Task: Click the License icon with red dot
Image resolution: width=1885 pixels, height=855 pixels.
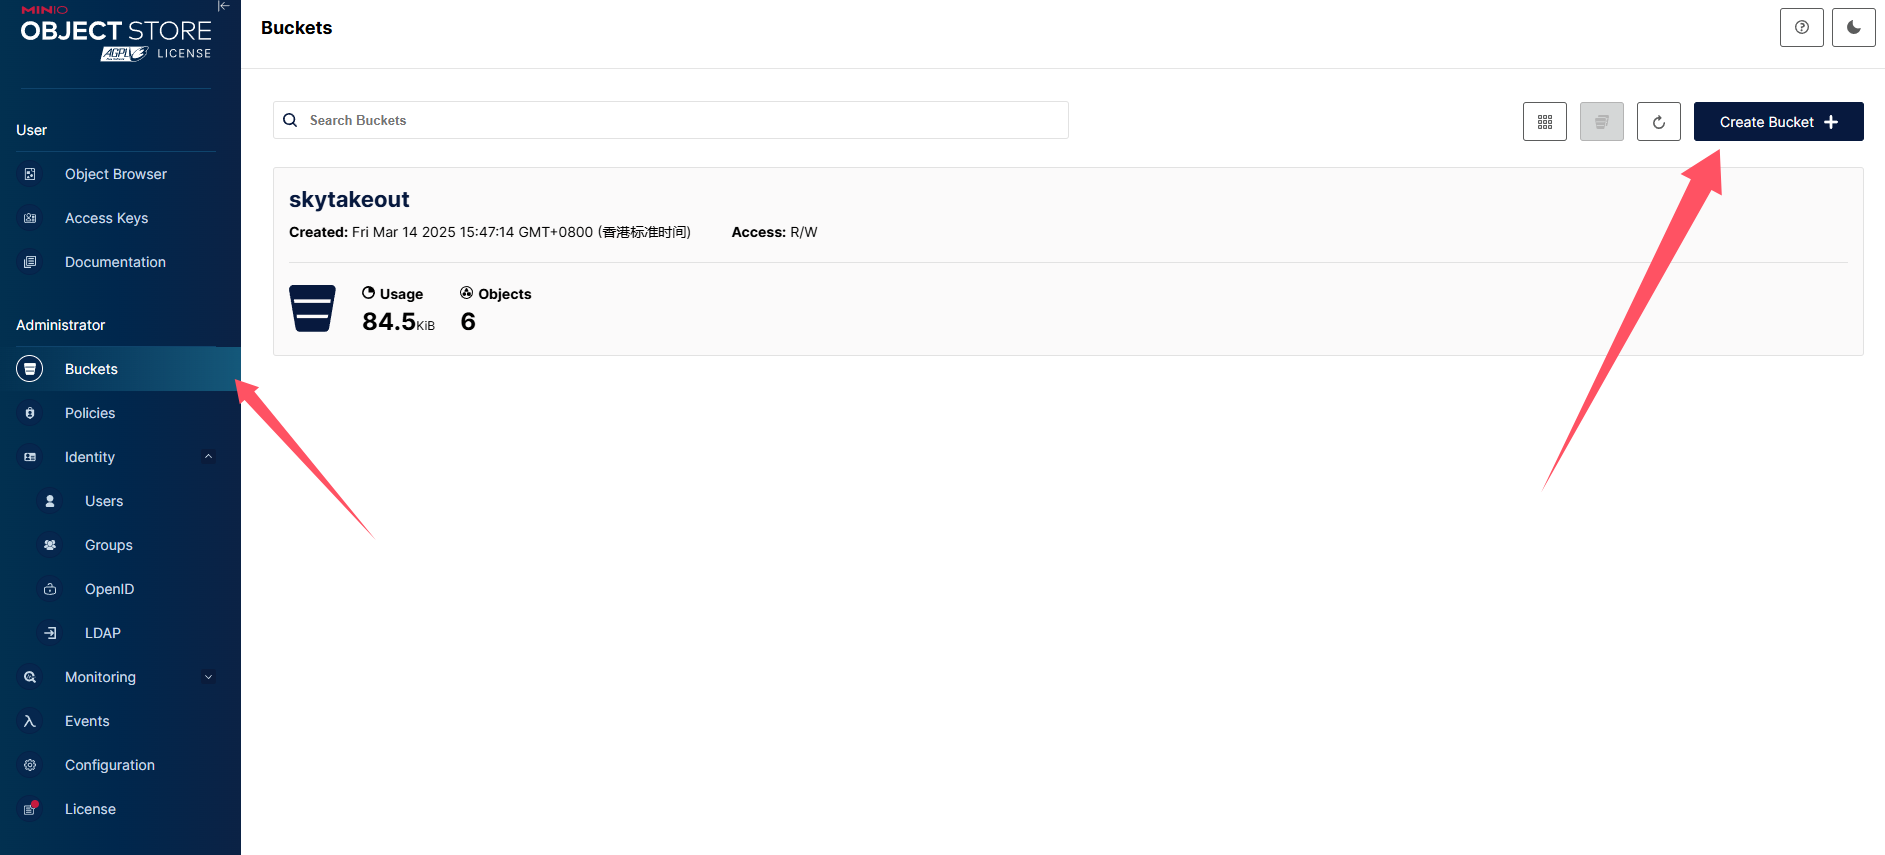Action: click(31, 808)
